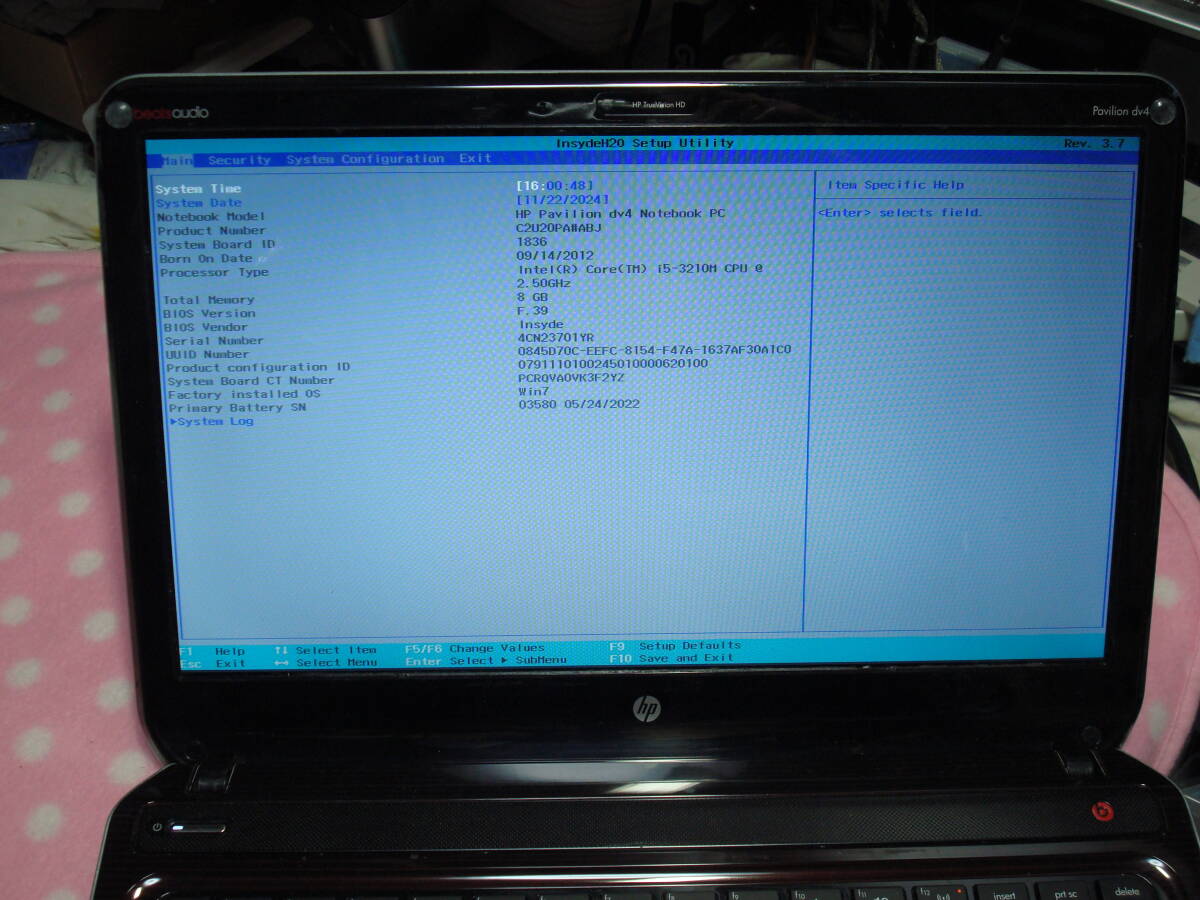1200x900 pixels.
Task: Click the Enter Select SubMenu footer hint
Action: [486, 661]
